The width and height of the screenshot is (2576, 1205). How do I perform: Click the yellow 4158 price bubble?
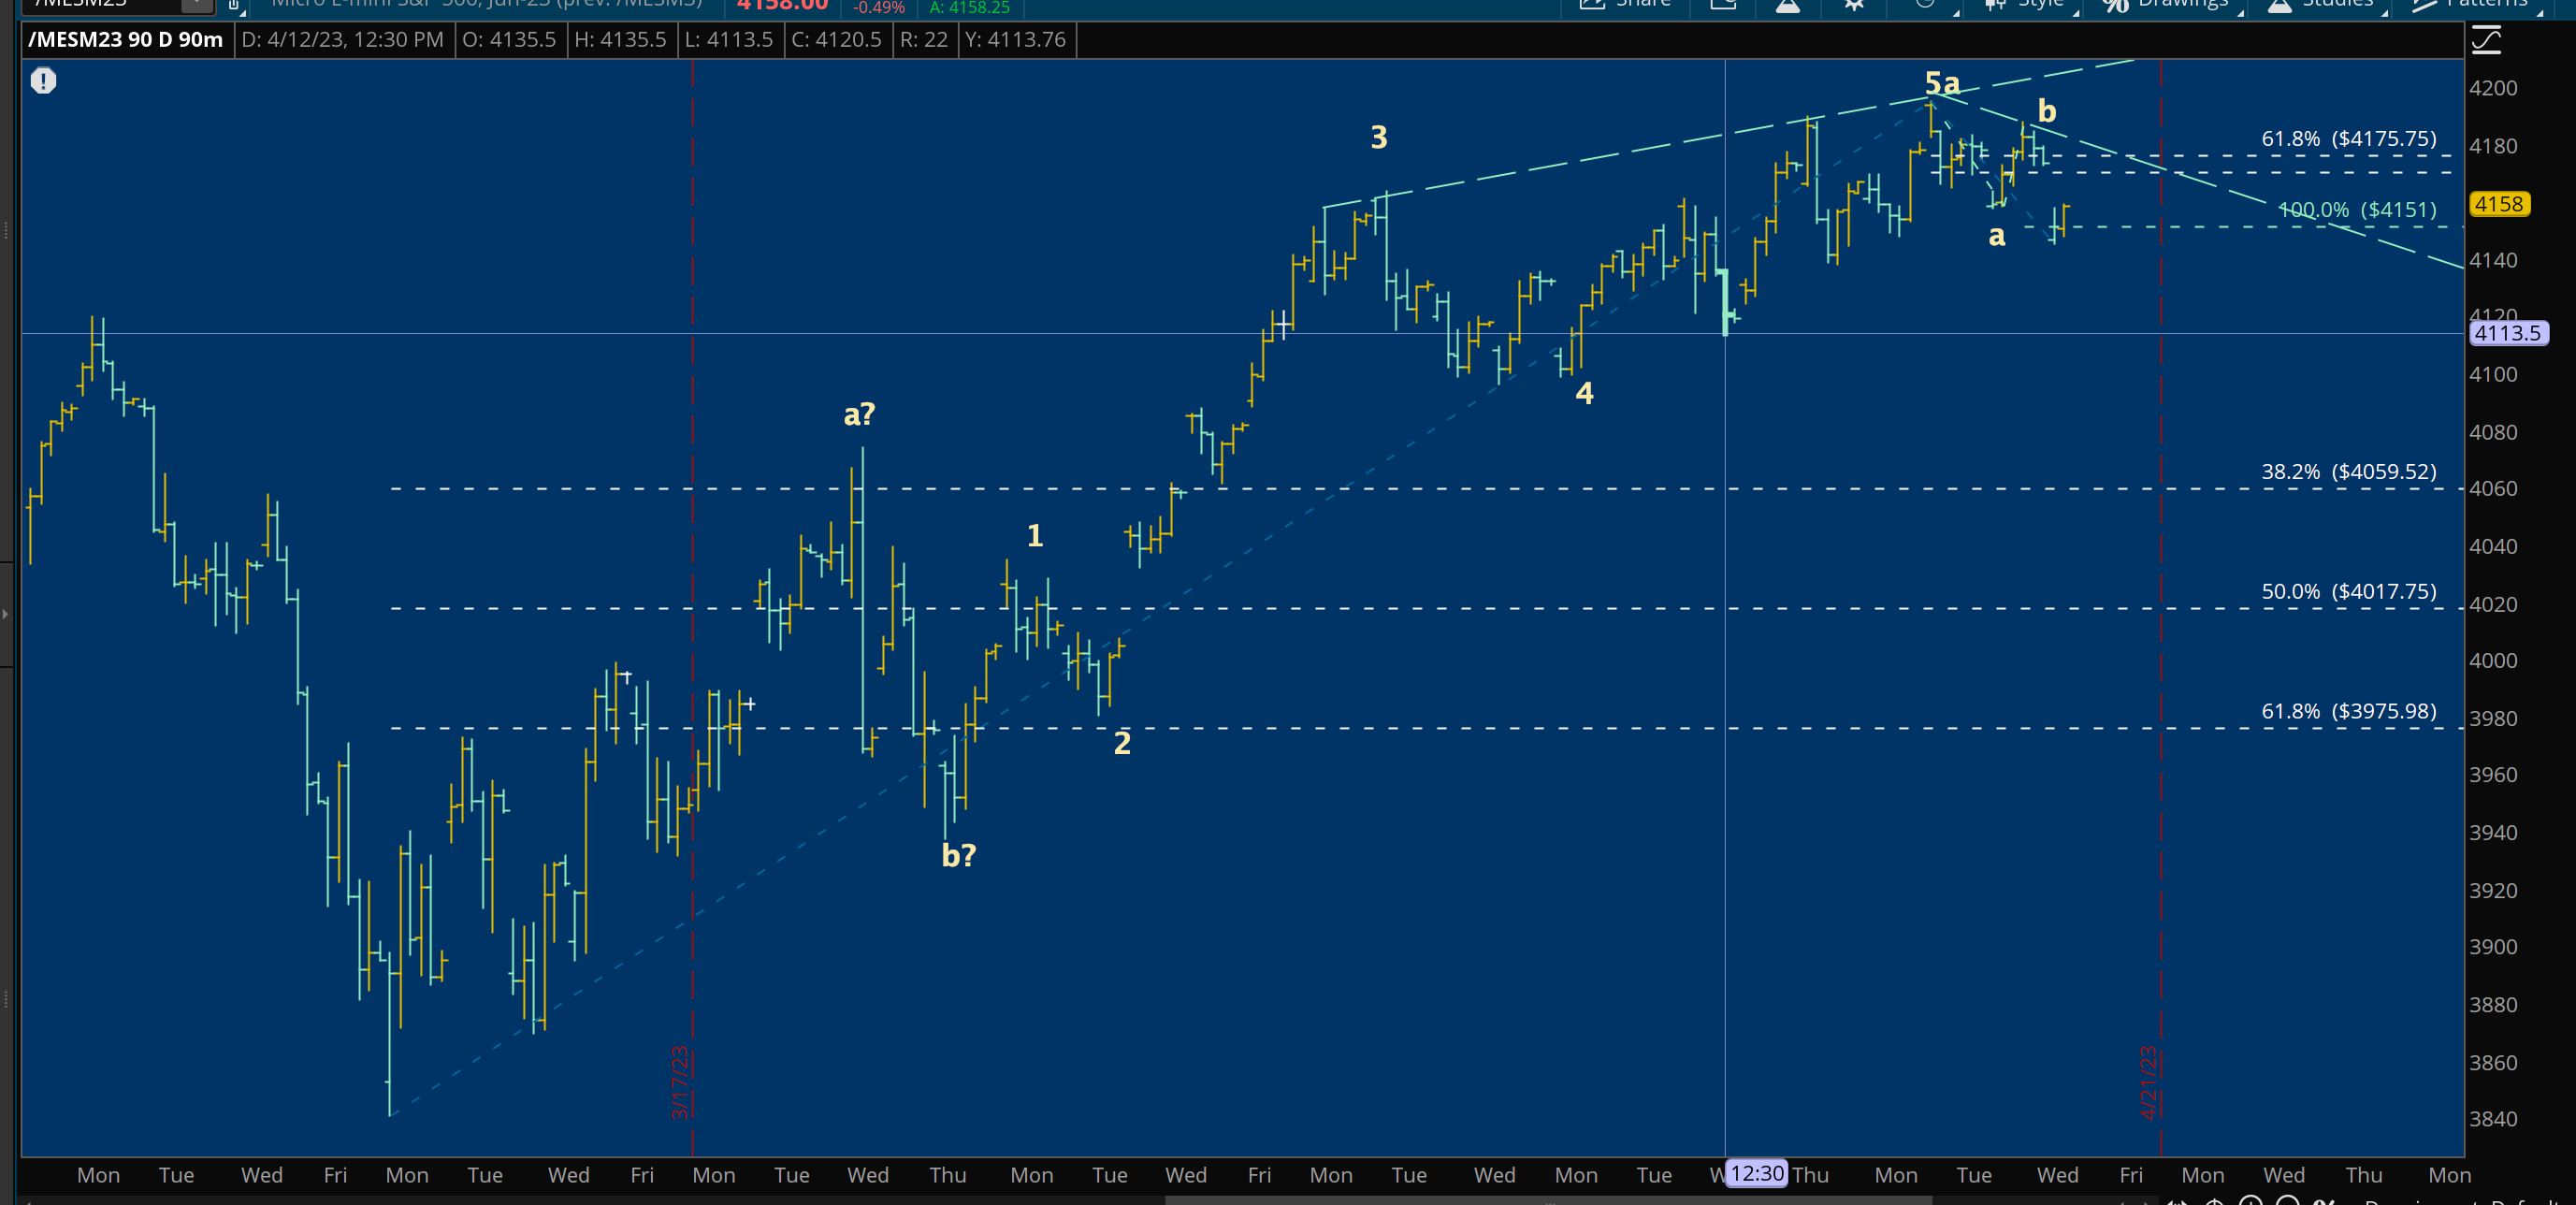pos(2499,204)
